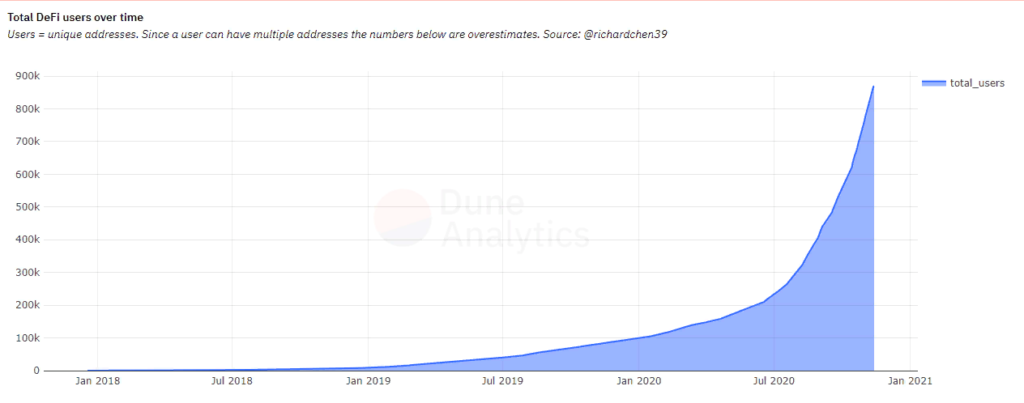Click the 'Dune Analytics' watermark text
The height and width of the screenshot is (403, 1024).
[514, 218]
